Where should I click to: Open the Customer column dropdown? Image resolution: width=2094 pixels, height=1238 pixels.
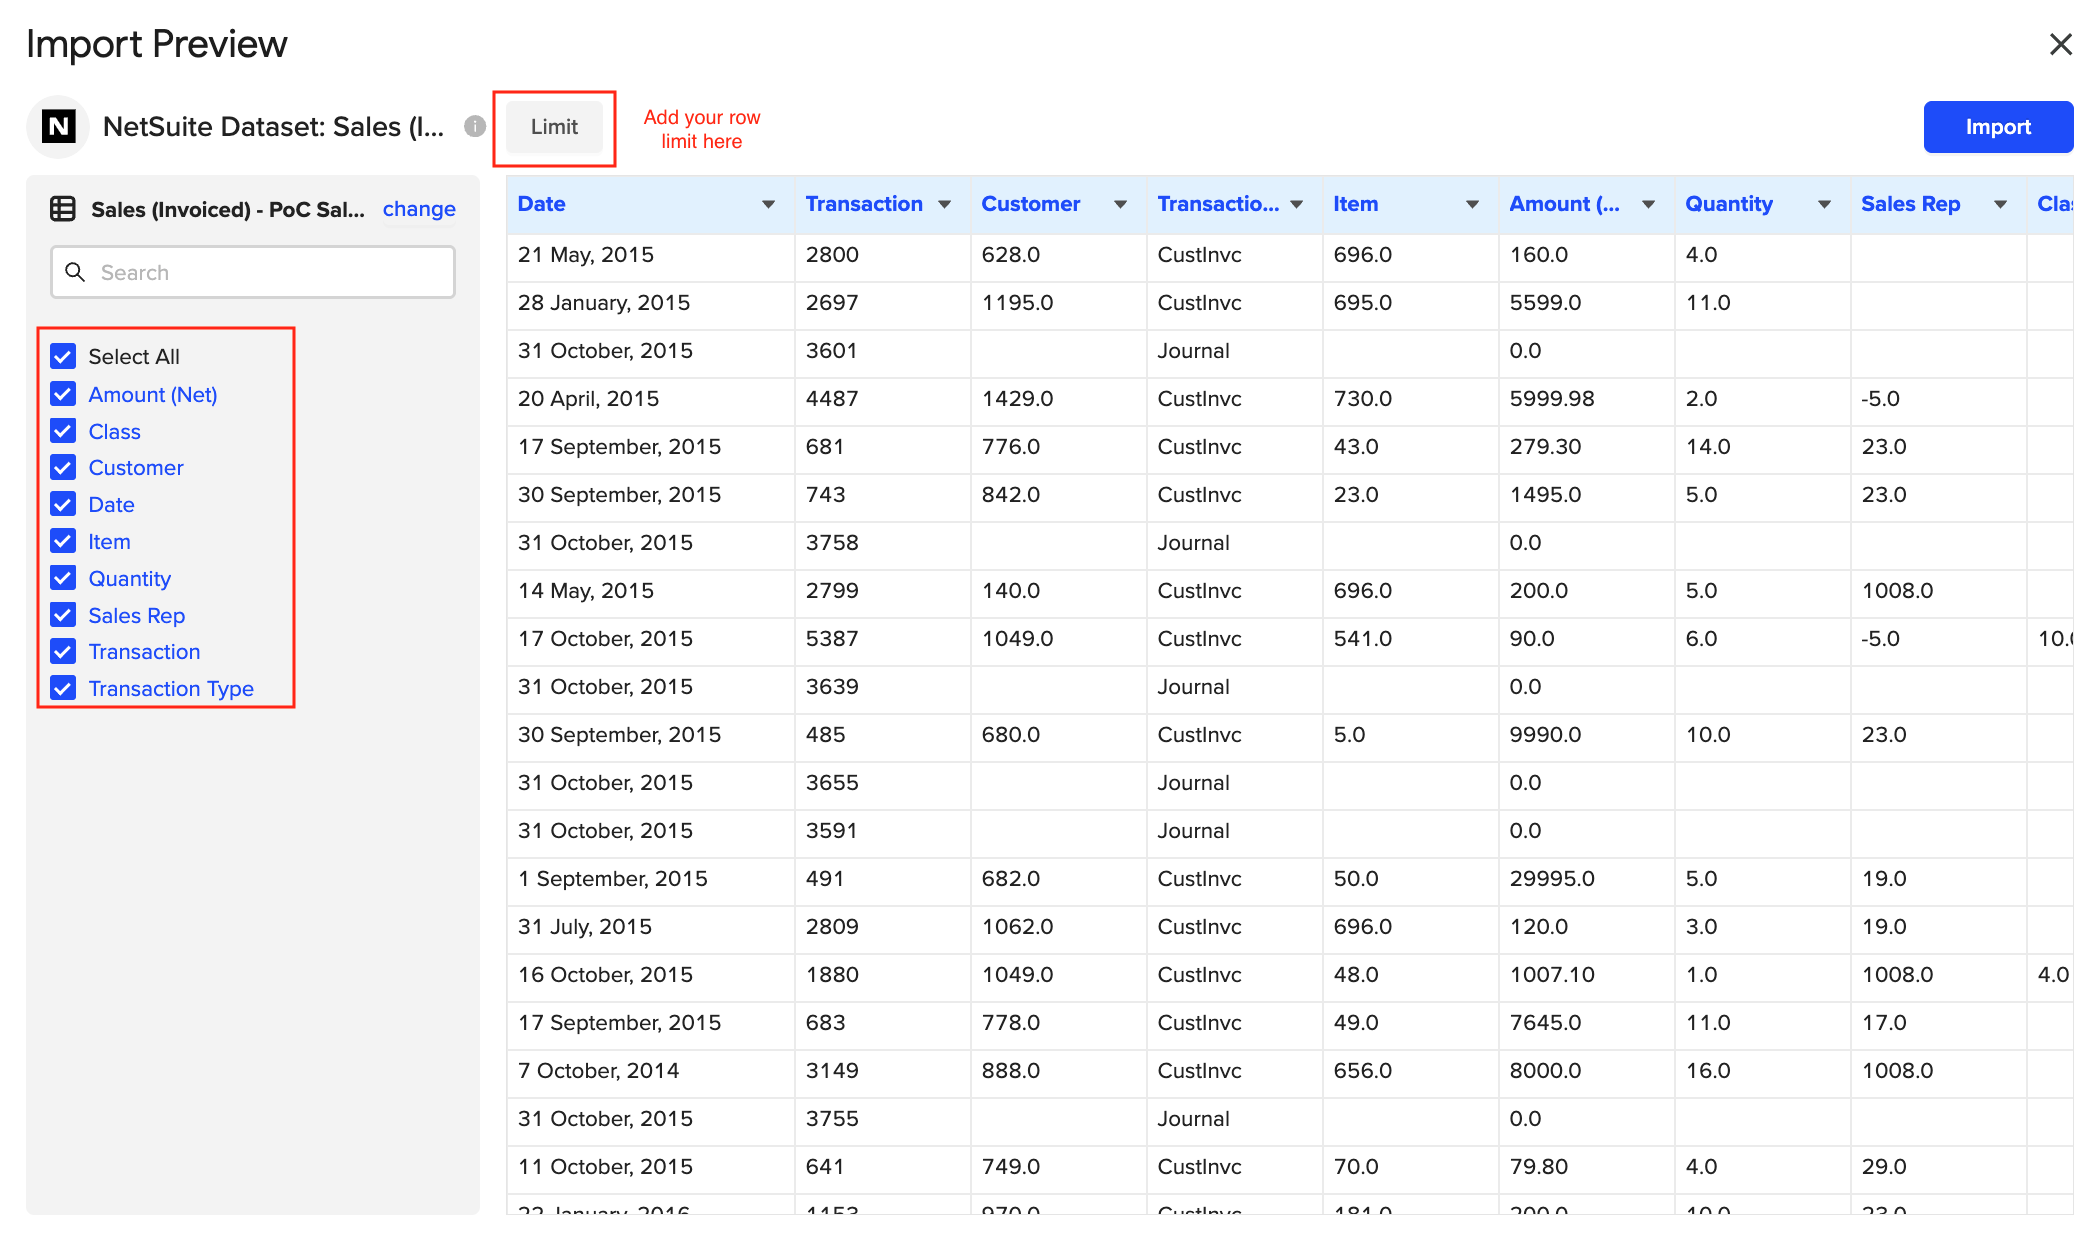[1121, 204]
